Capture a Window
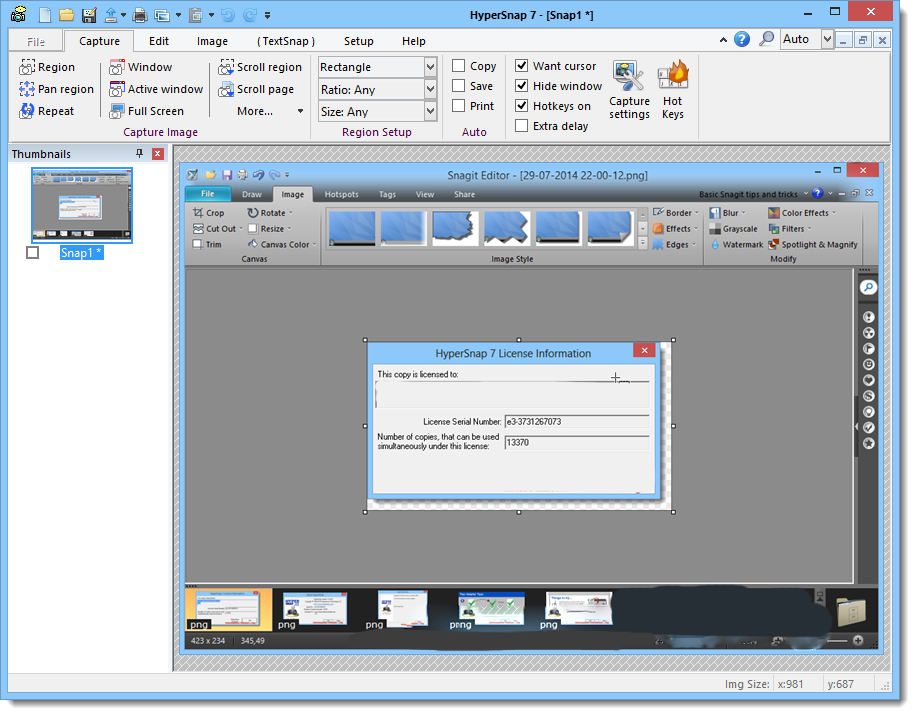915x715 pixels. [141, 67]
